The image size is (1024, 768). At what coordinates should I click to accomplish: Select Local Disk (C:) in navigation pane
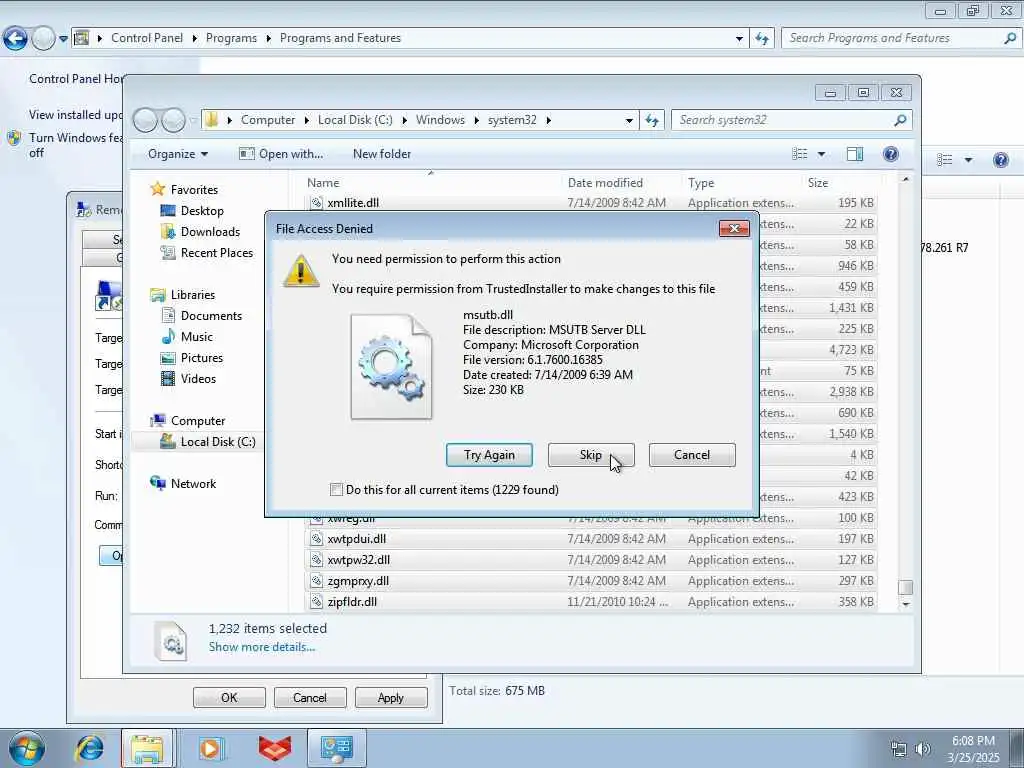[x=217, y=442]
